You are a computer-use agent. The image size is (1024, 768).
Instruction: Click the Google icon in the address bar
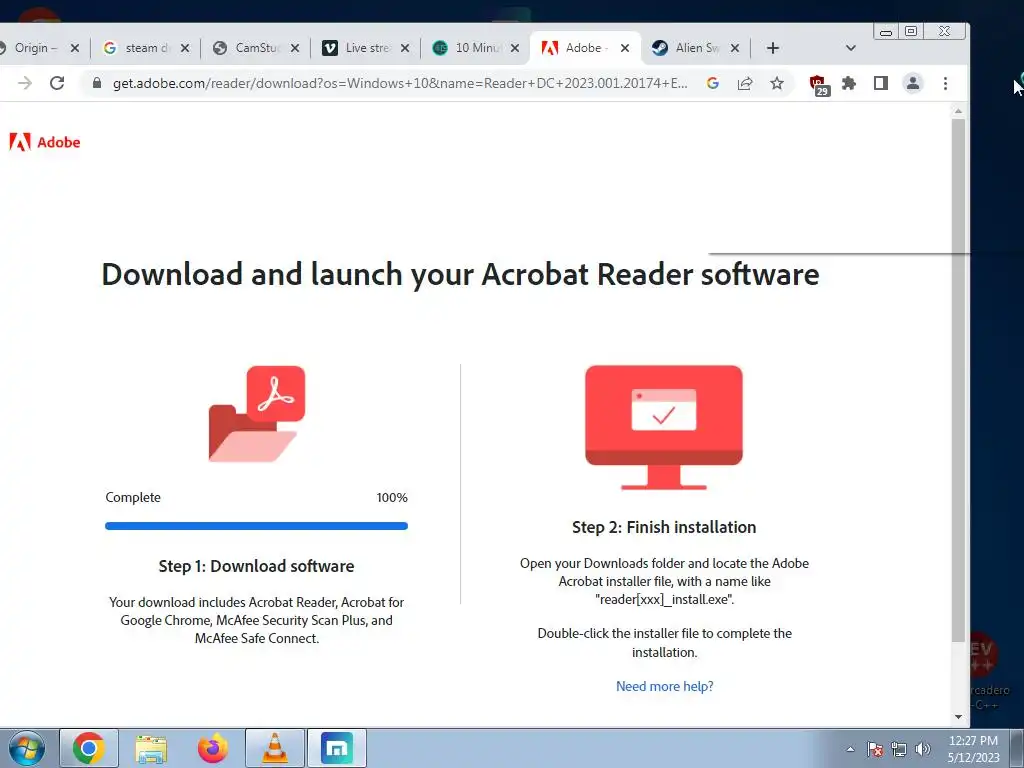[x=712, y=83]
